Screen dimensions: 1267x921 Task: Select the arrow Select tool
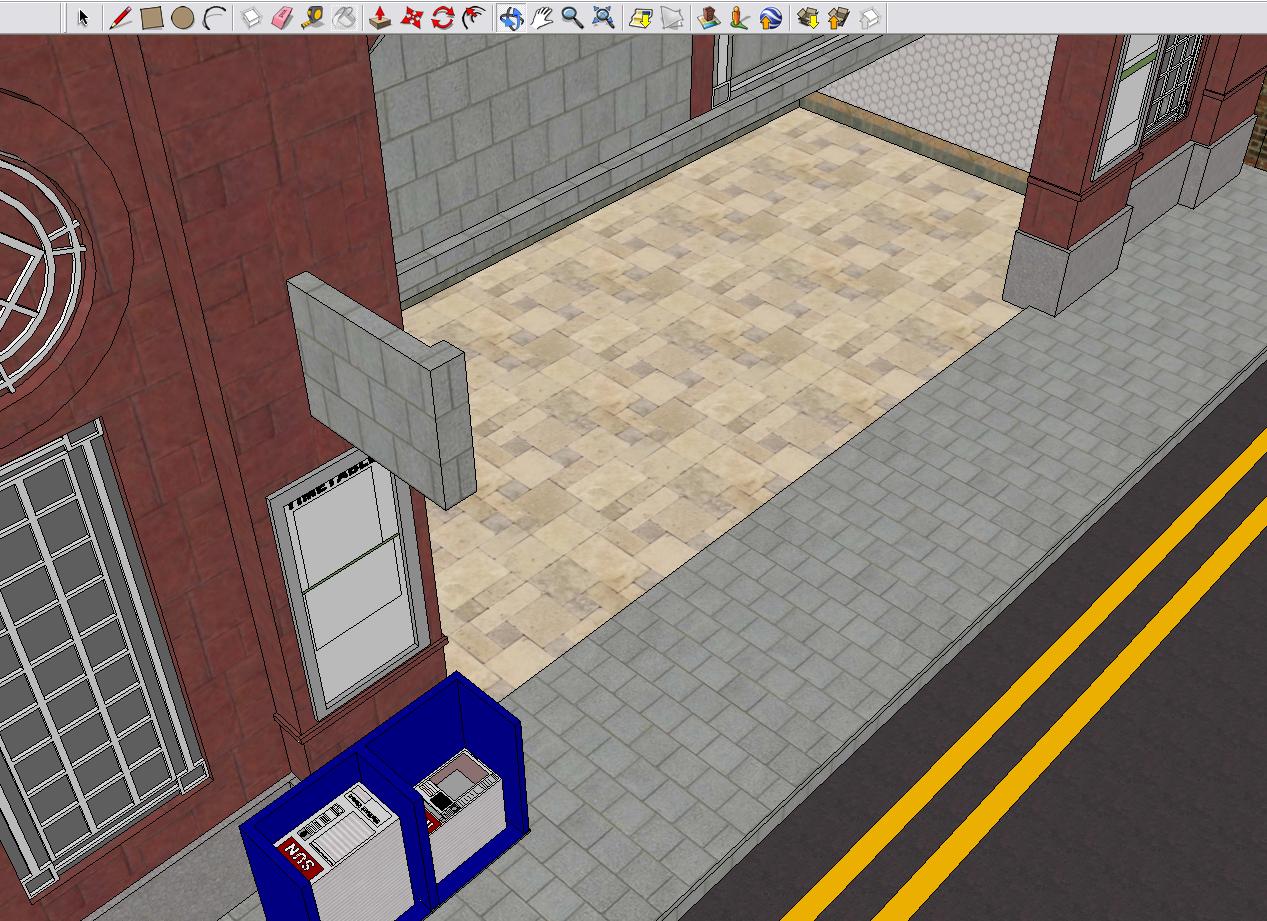pyautogui.click(x=84, y=18)
